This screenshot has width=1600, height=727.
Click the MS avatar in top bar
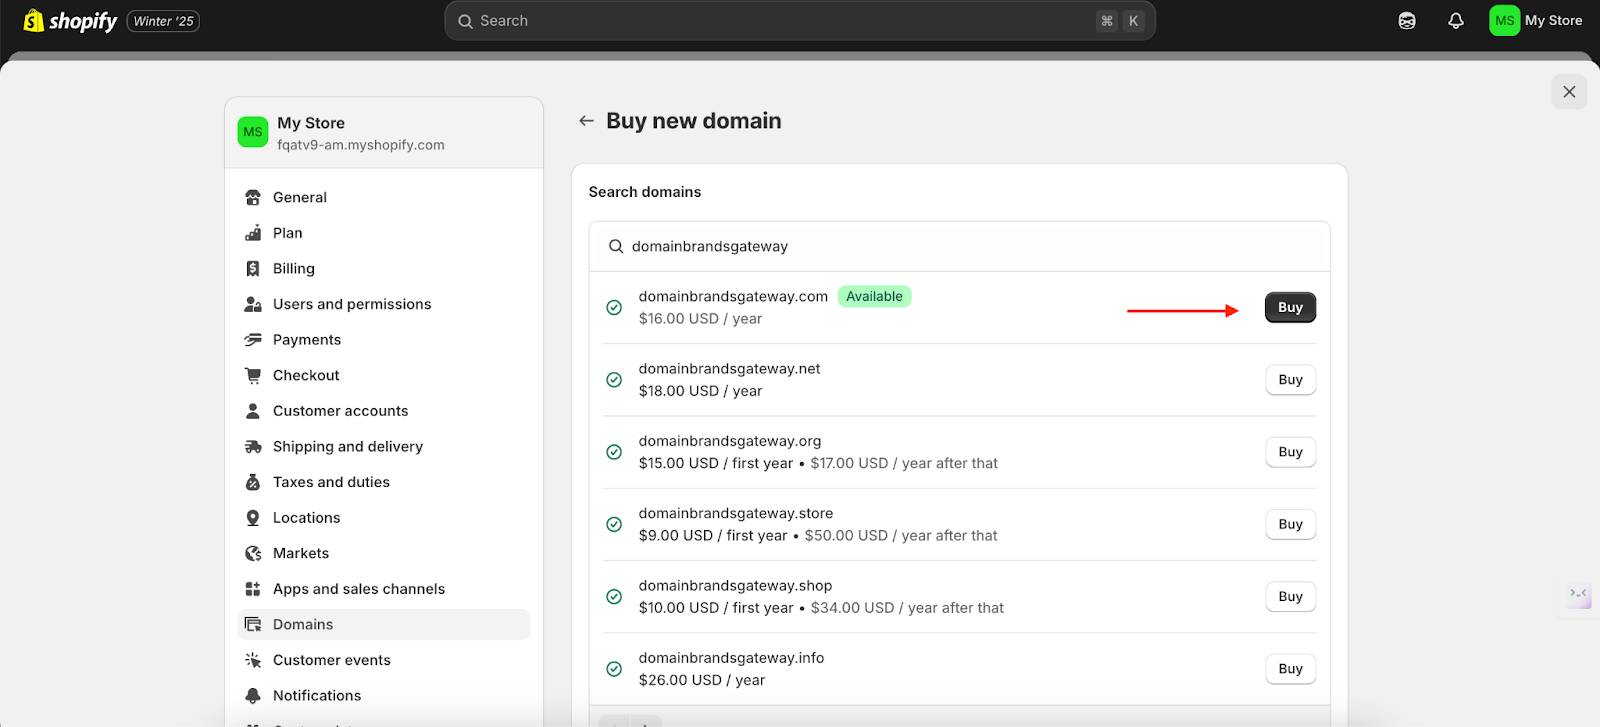pos(1504,20)
